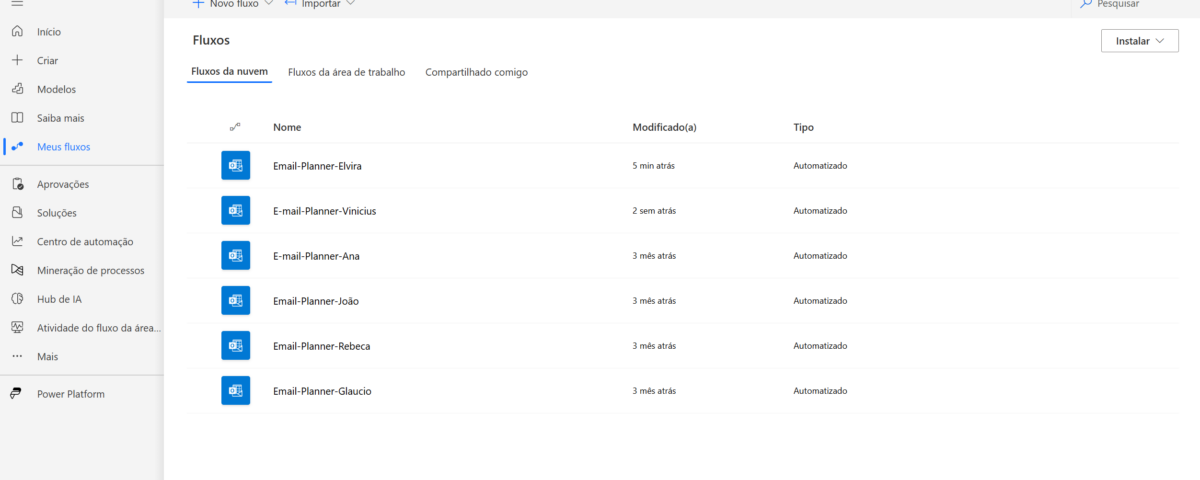Image resolution: width=1200 pixels, height=480 pixels.
Task: Sort by Modificado(a) column header
Action: tap(664, 128)
